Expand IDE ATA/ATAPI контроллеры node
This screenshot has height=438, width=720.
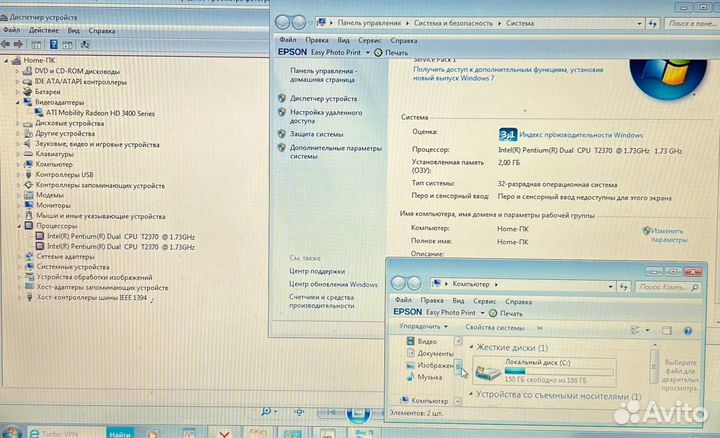[17, 82]
